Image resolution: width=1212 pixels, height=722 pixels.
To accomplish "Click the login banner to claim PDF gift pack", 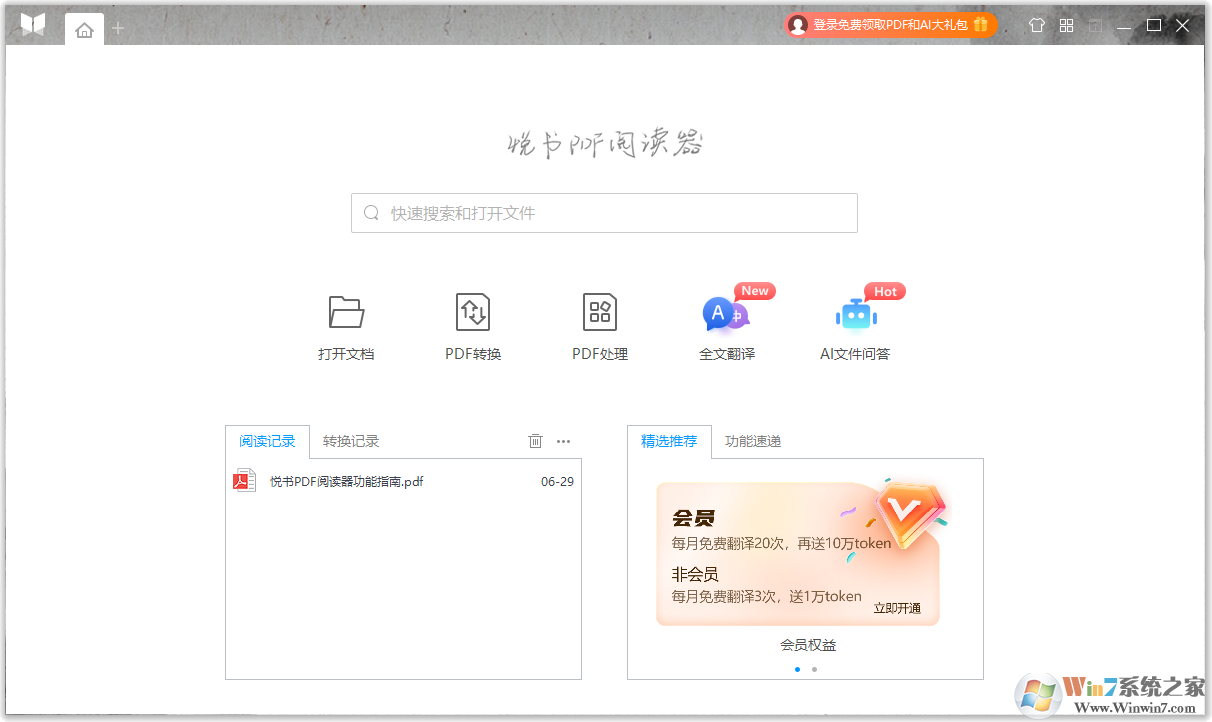I will [888, 24].
